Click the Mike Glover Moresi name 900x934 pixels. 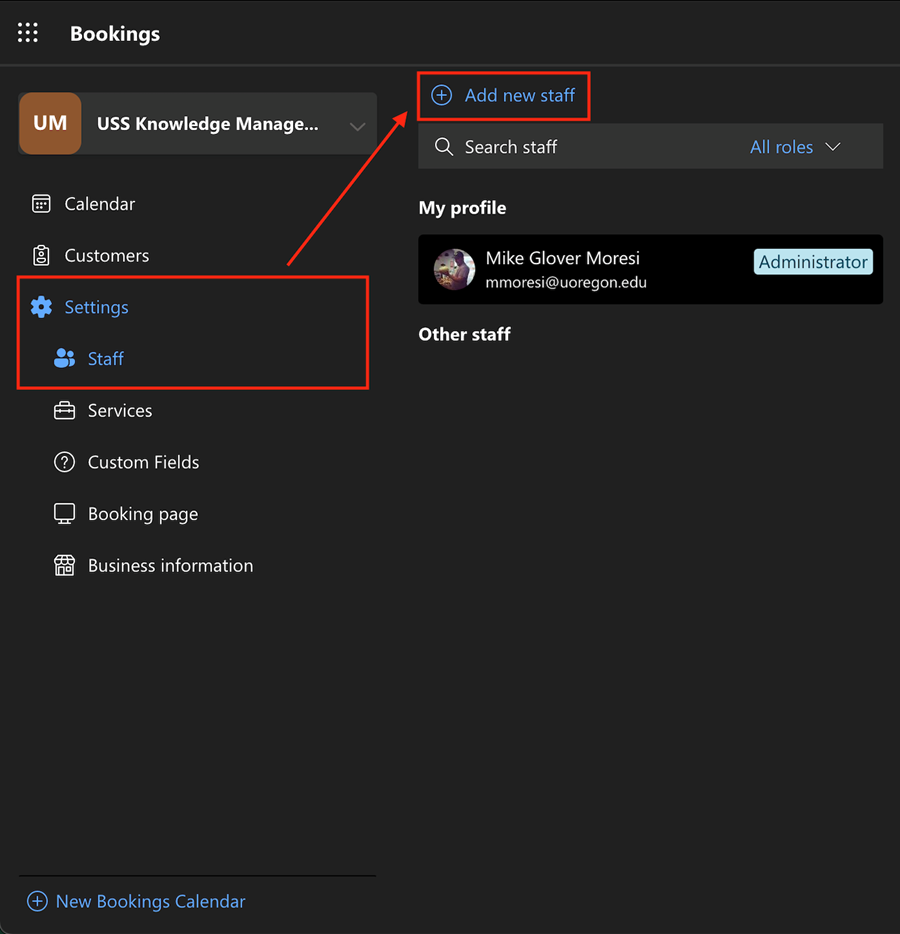click(562, 258)
